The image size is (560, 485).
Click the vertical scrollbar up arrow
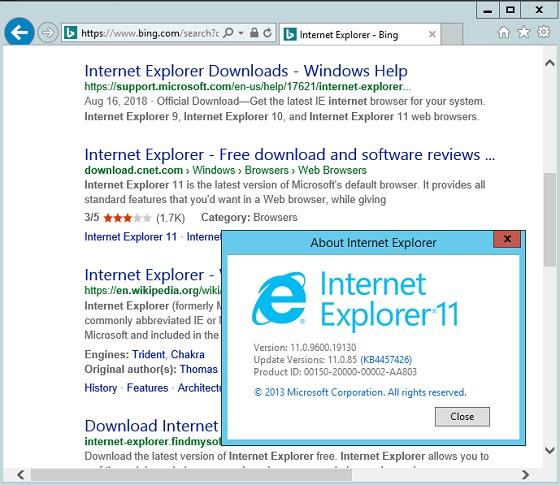(550, 63)
